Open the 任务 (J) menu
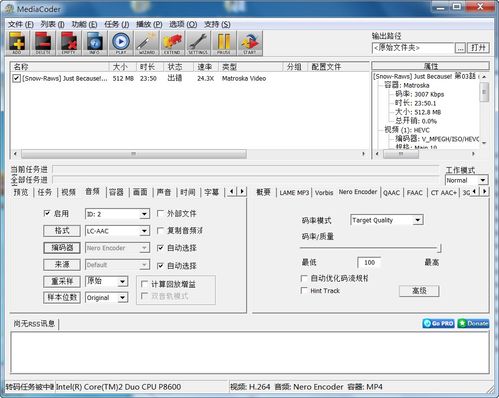Viewport: 499px width, 398px height. pyautogui.click(x=117, y=24)
